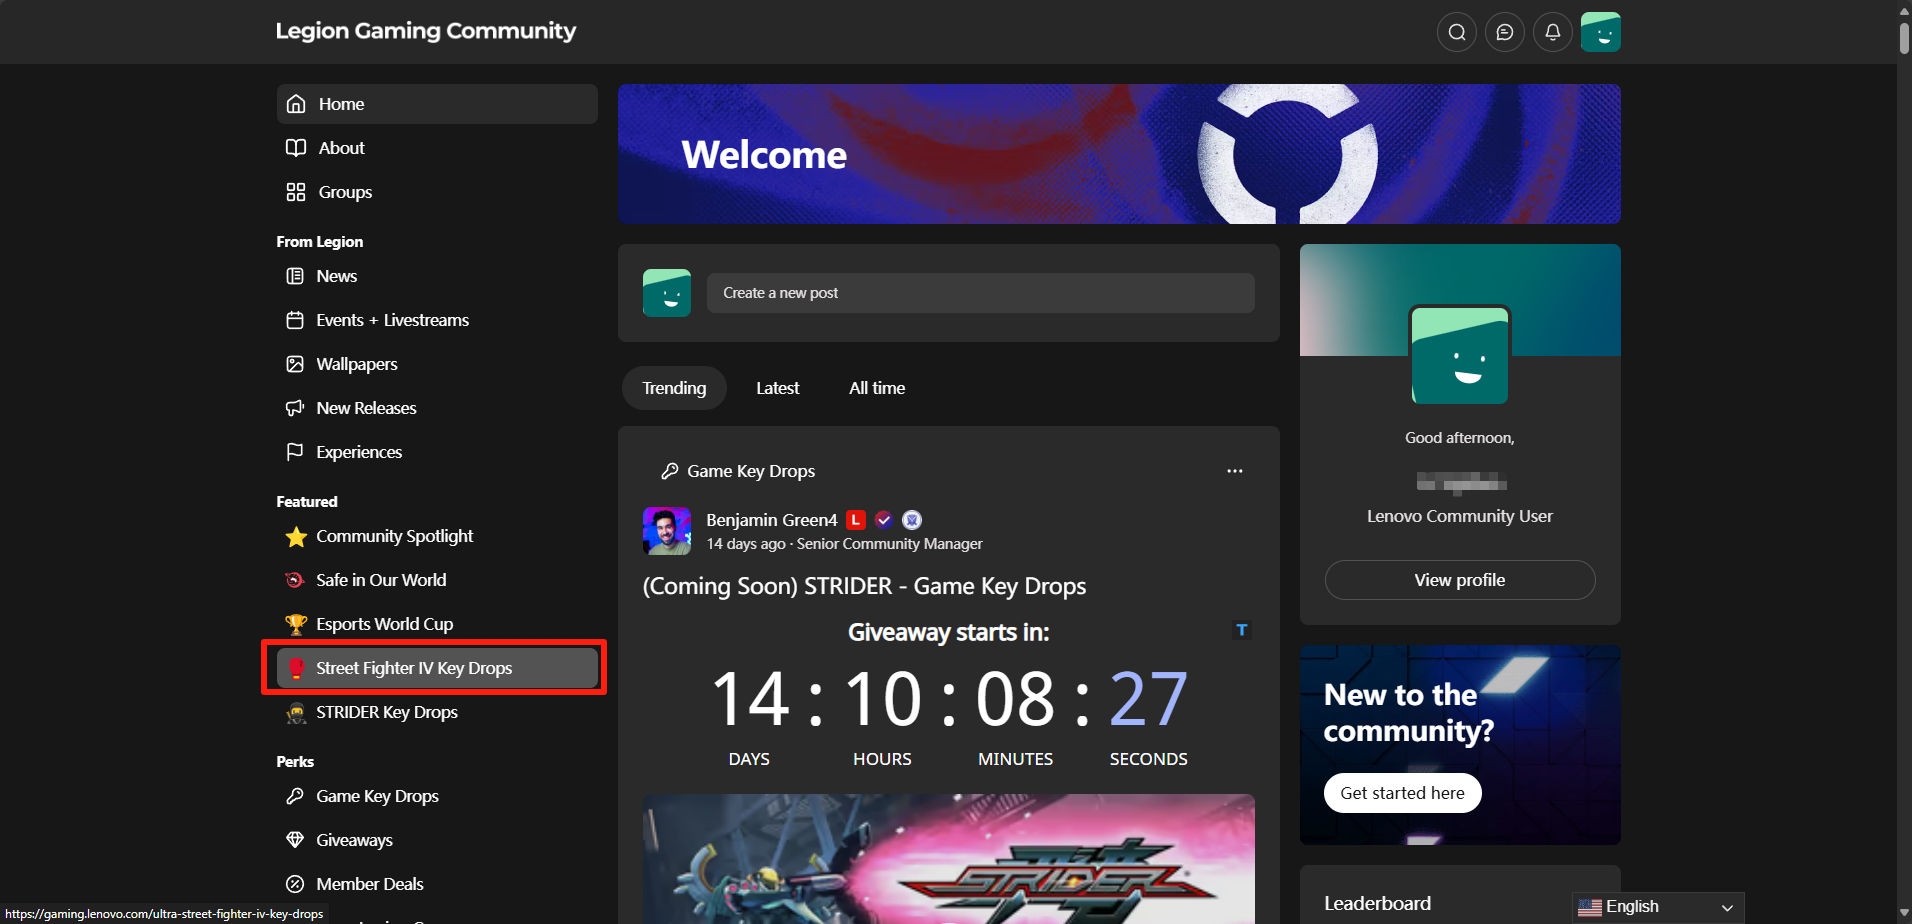Click the blue T translate icon
The height and width of the screenshot is (924, 1912).
(x=1242, y=630)
